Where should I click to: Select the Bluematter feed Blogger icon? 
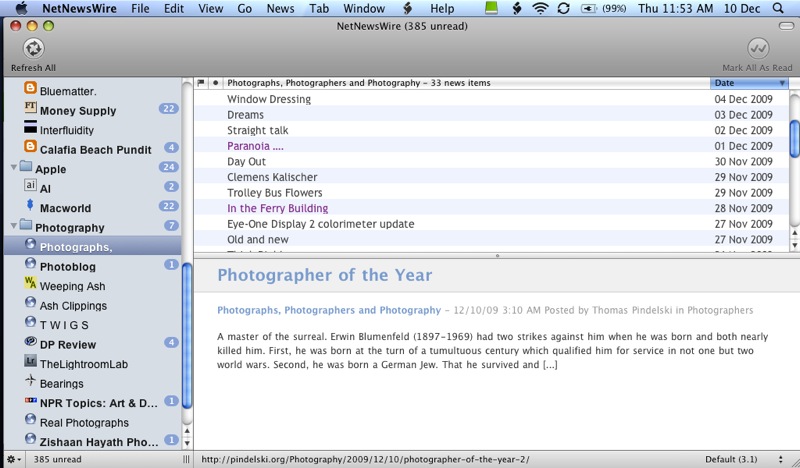tap(31, 89)
